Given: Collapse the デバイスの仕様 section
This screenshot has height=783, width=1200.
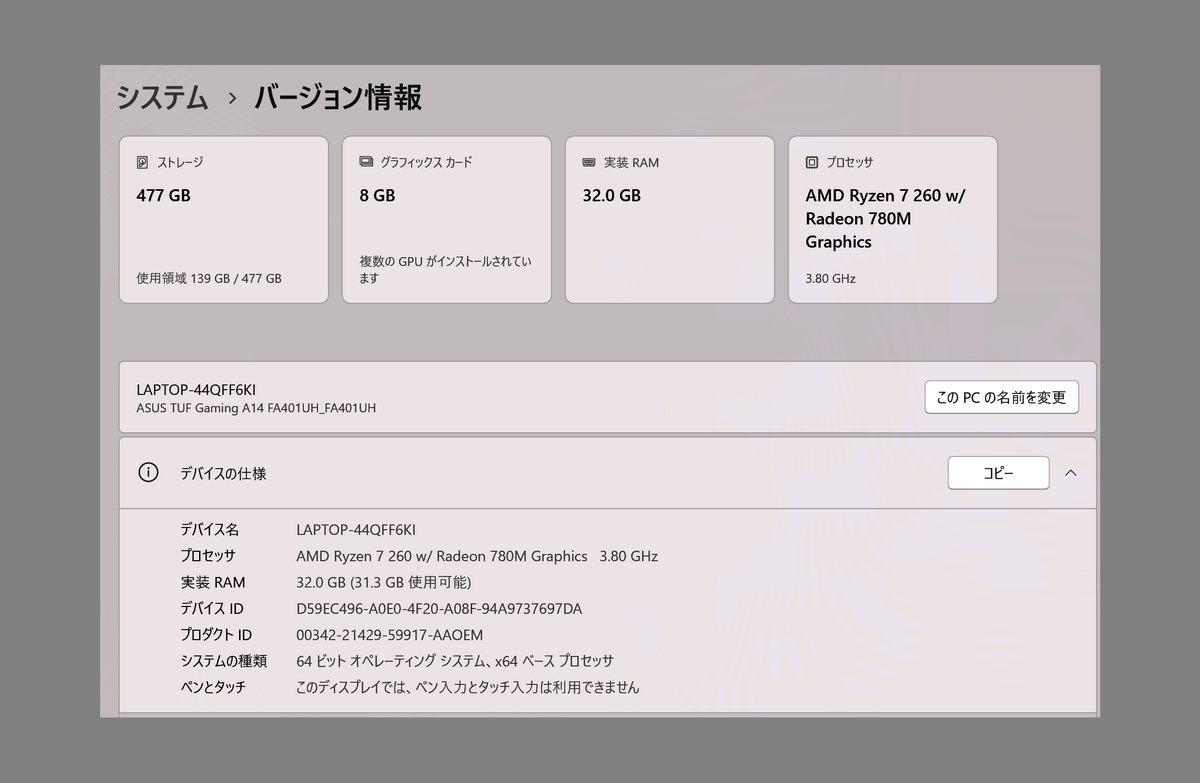Looking at the screenshot, I should point(1071,472).
